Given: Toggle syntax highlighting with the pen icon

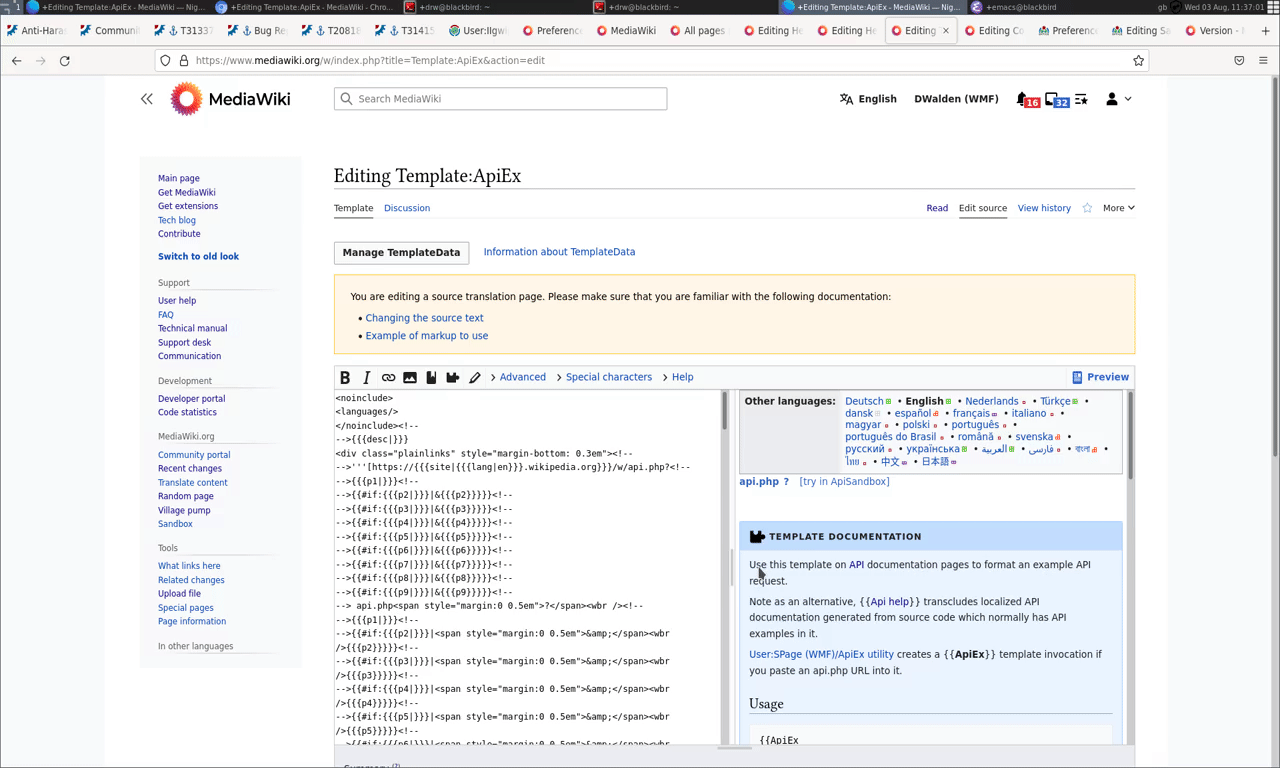Looking at the screenshot, I should click(475, 377).
